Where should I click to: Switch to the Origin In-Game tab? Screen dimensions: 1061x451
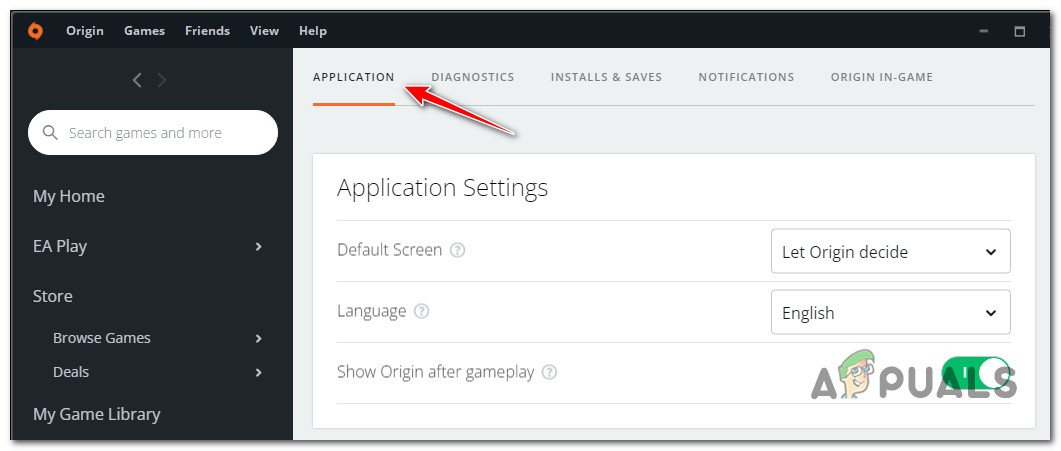882,77
